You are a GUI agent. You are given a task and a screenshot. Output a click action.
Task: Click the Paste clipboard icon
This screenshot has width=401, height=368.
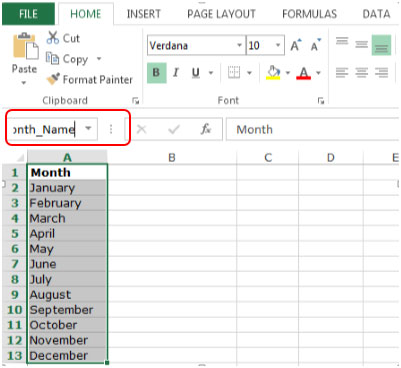pyautogui.click(x=25, y=46)
